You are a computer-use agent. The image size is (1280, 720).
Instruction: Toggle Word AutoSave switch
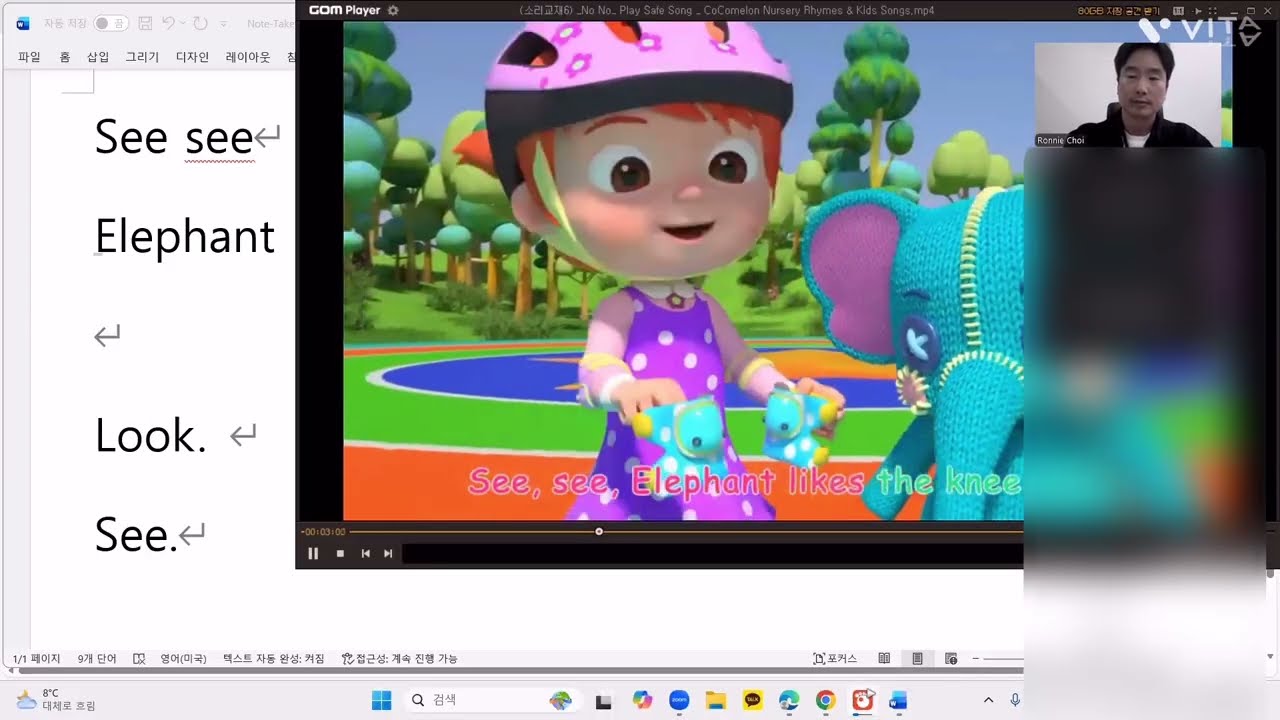click(x=111, y=23)
